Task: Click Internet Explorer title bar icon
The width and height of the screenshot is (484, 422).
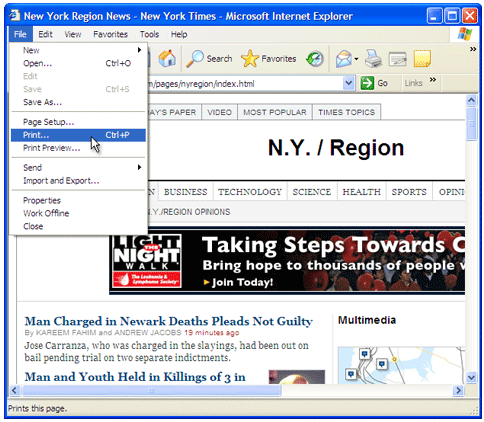Action: [x=14, y=15]
